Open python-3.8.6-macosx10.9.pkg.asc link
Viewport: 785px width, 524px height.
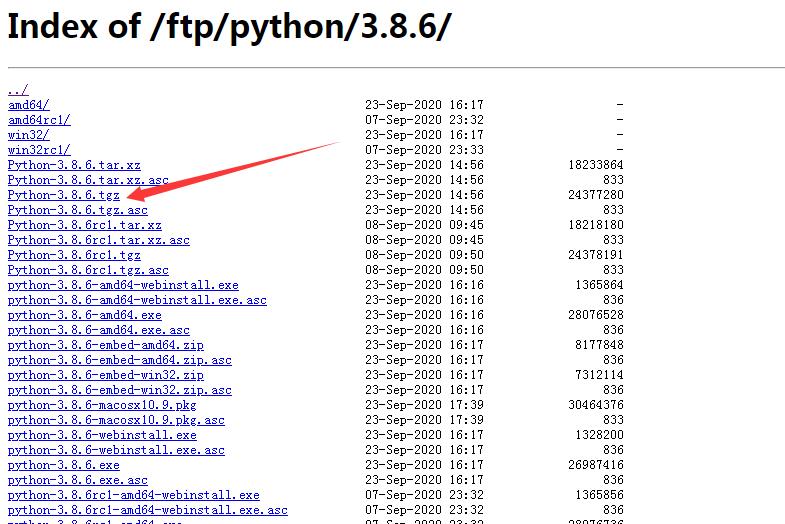point(116,420)
